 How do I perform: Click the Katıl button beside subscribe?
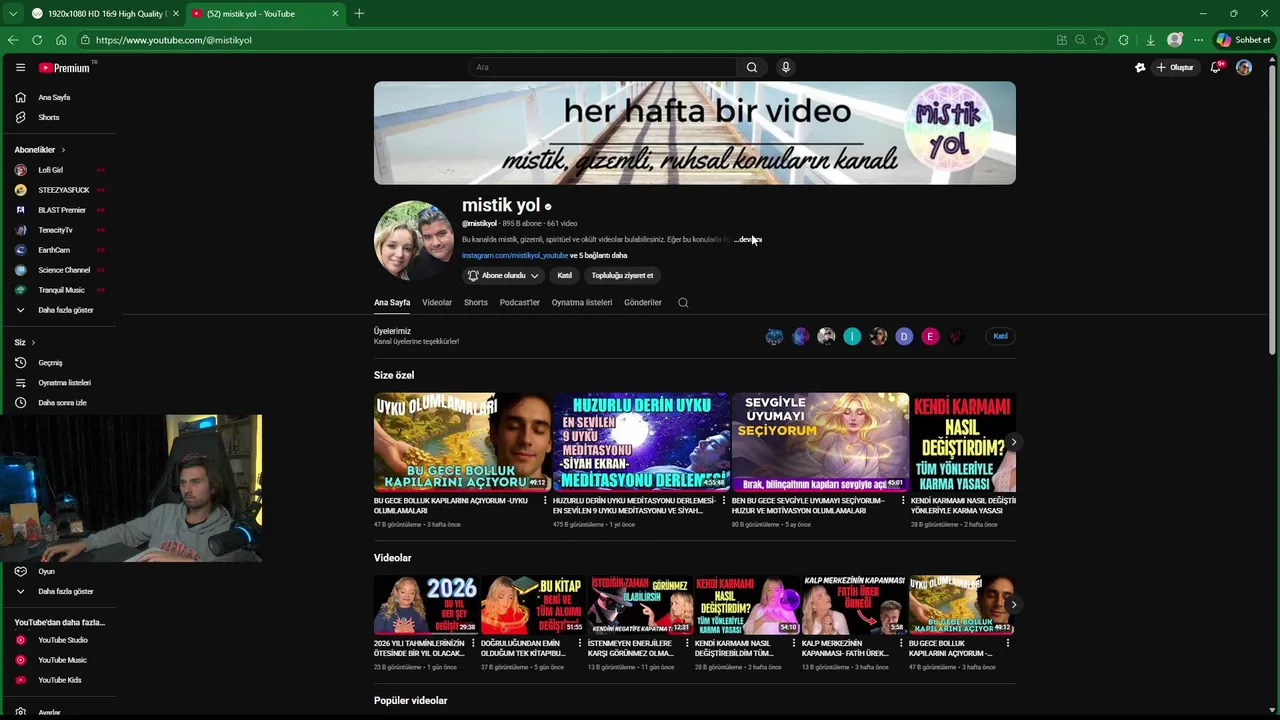coord(565,275)
